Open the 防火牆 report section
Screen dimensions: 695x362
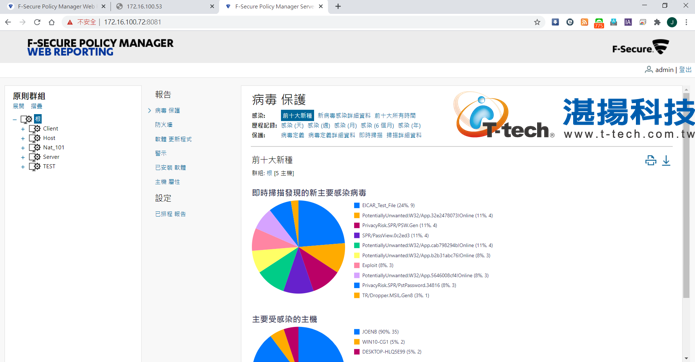(164, 125)
